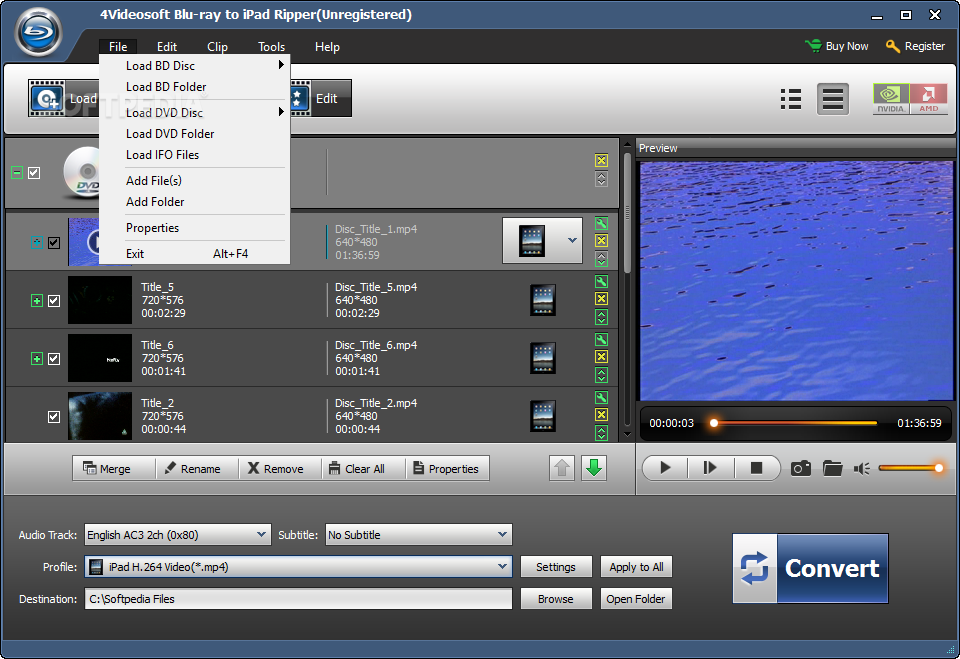Stop the preview playback
Viewport: 960px width, 659px height.
pos(757,469)
